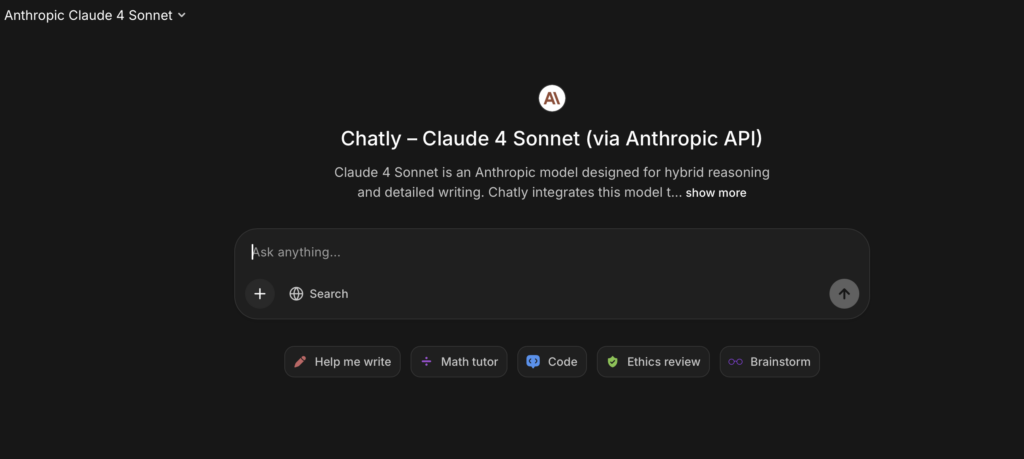The image size is (1024, 459).
Task: Click the chevron beside the model name
Action: tap(181, 15)
